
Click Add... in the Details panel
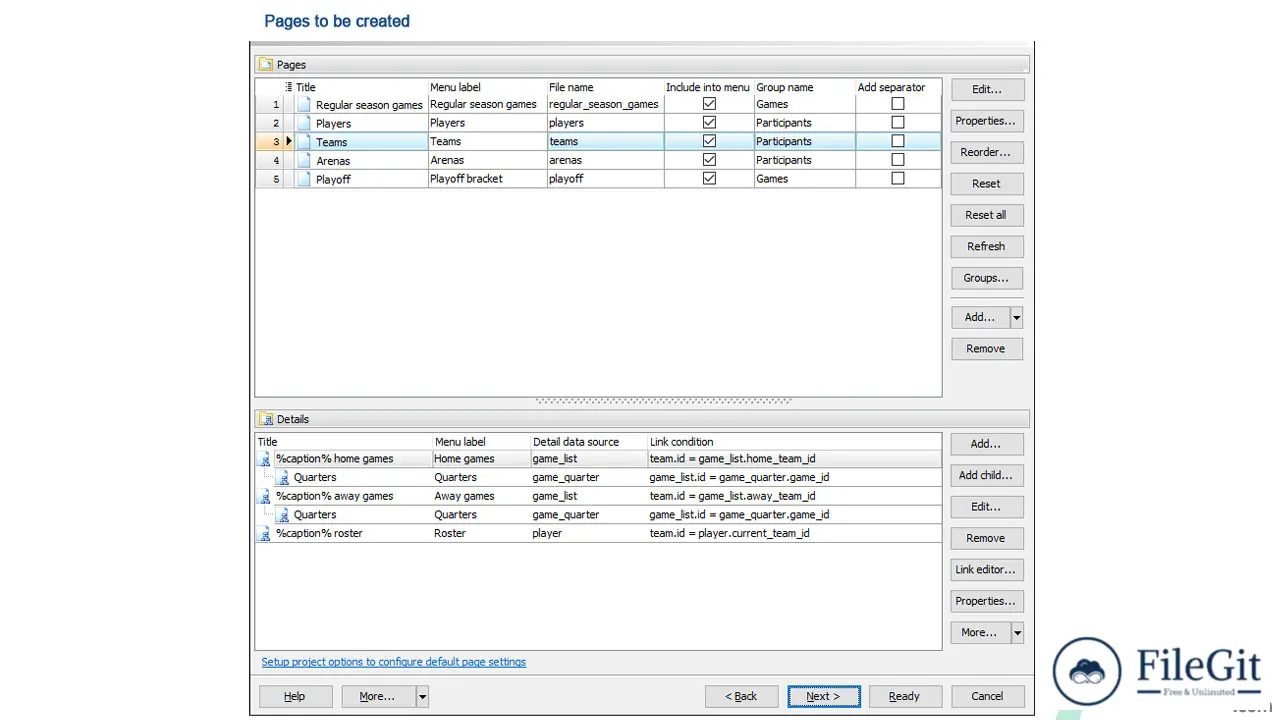[x=986, y=444]
